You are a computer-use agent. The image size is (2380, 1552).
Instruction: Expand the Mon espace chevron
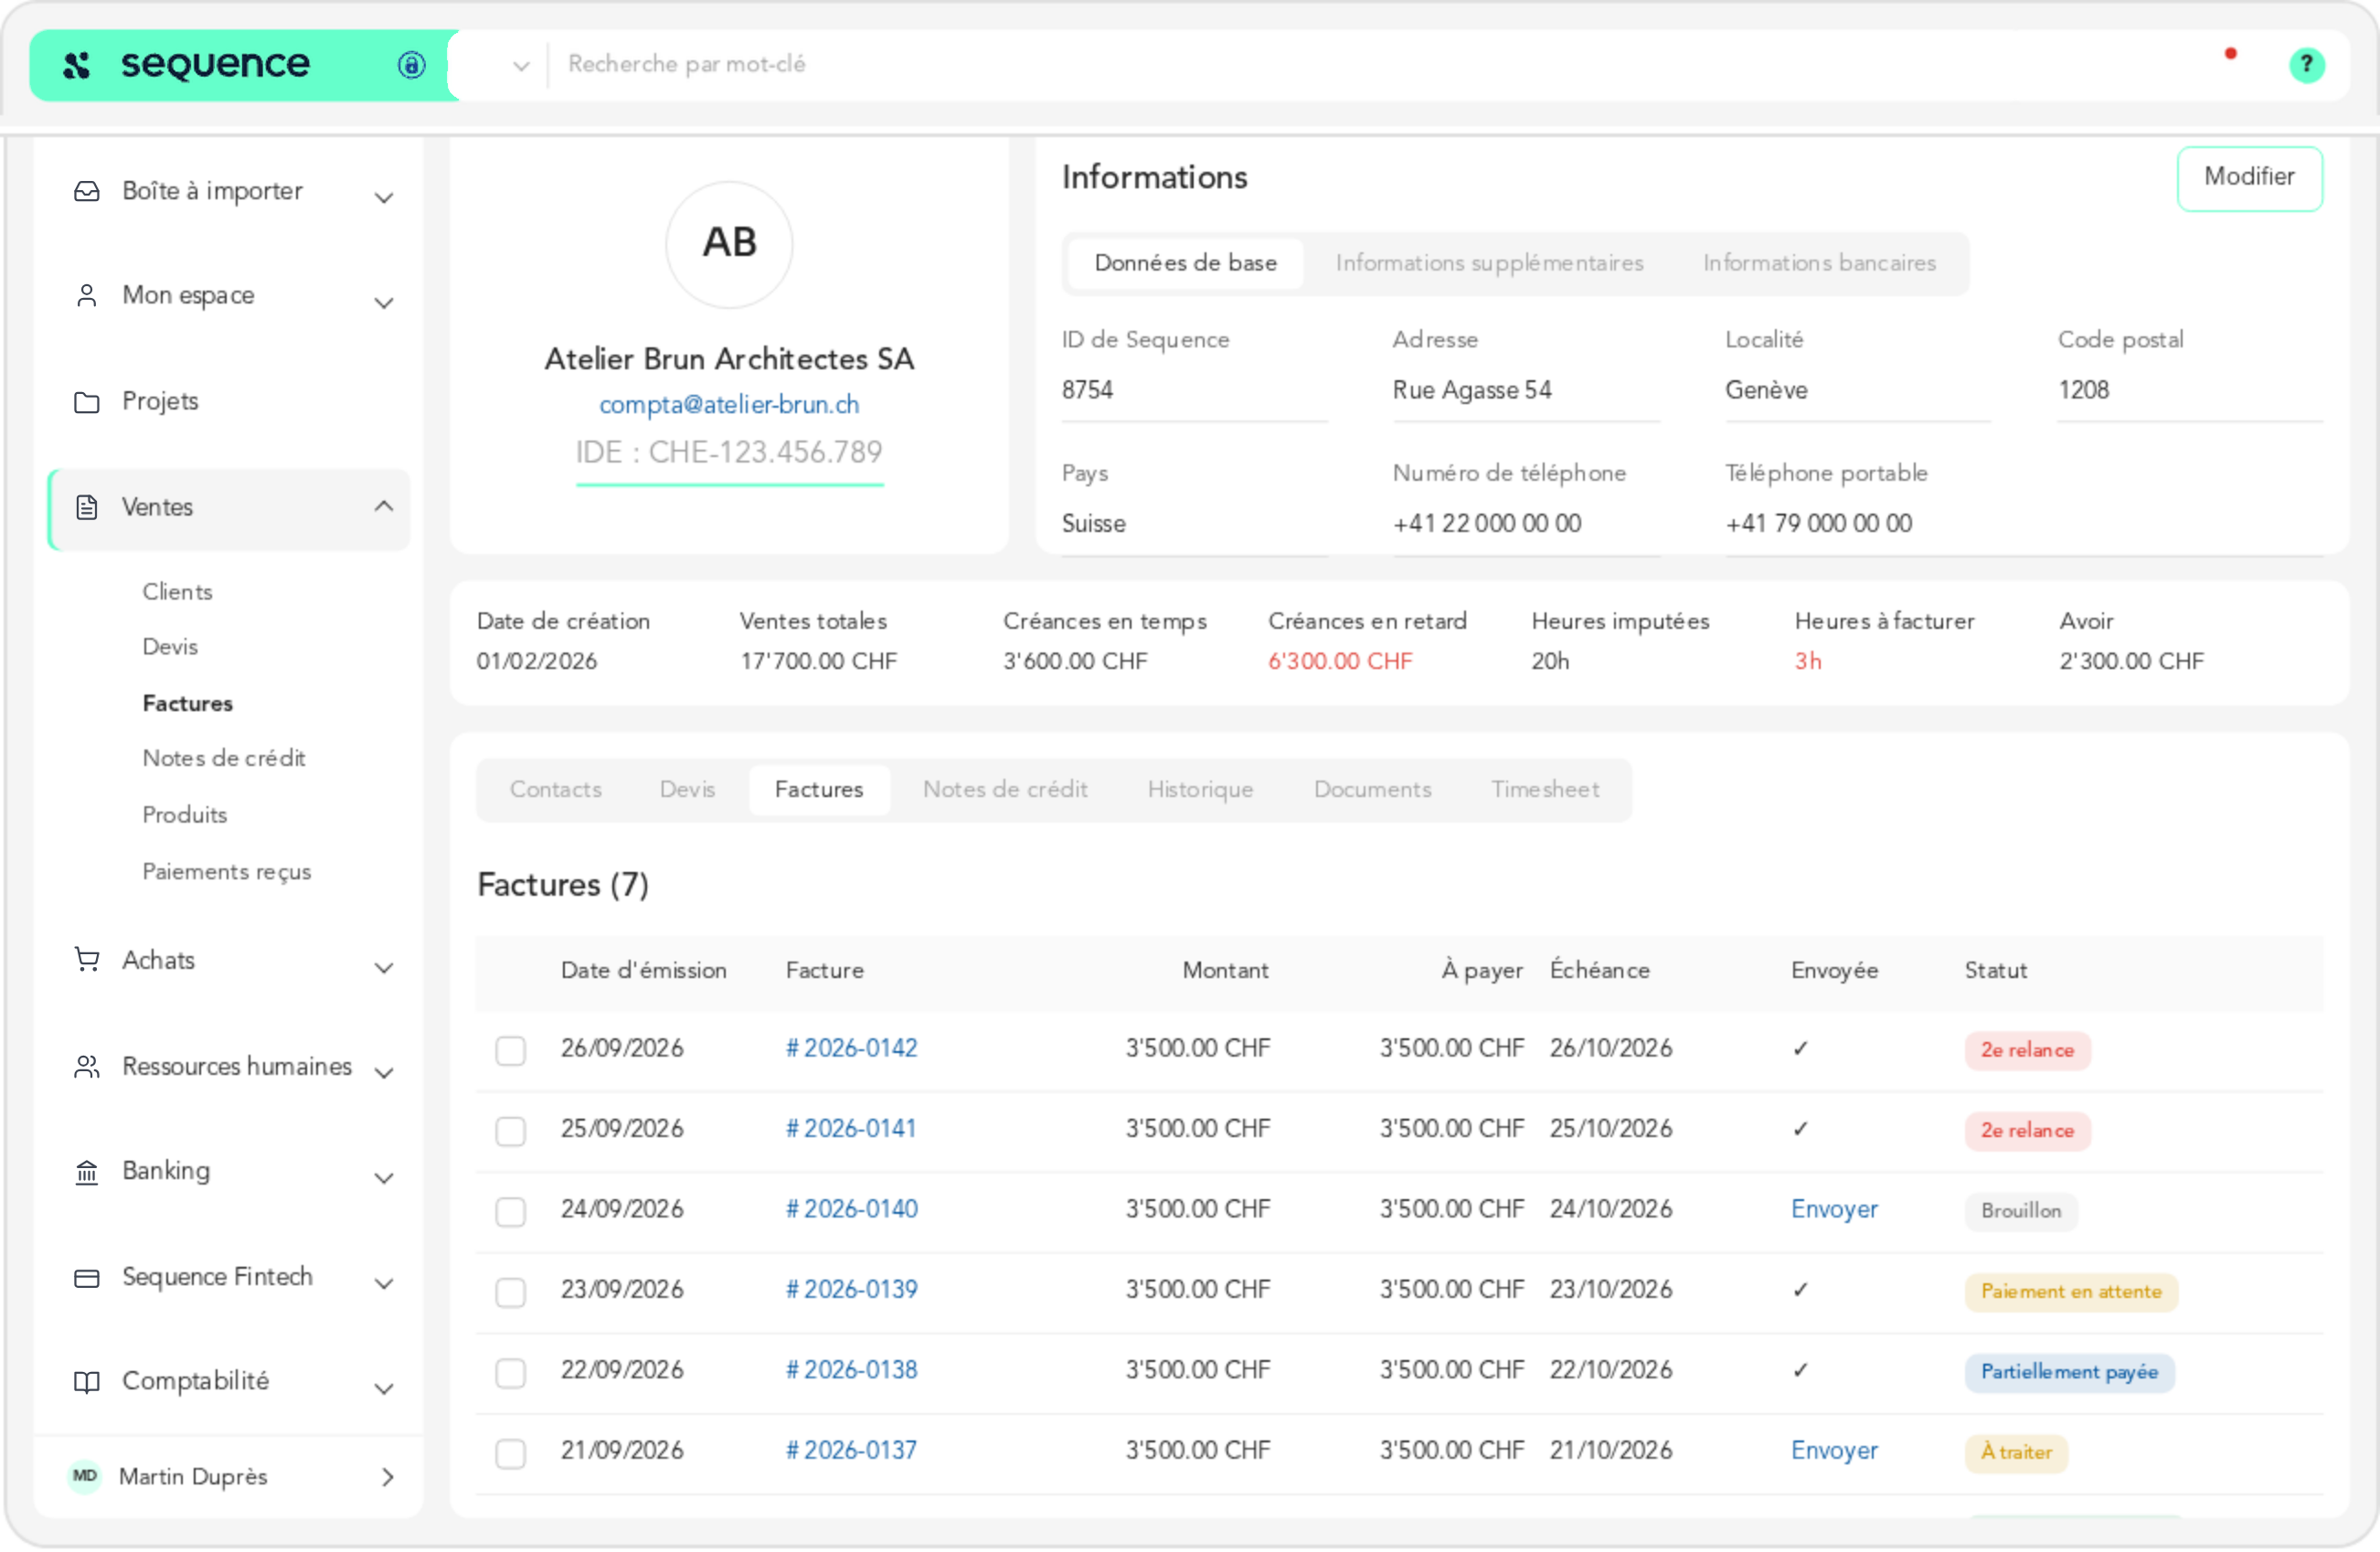coord(383,303)
